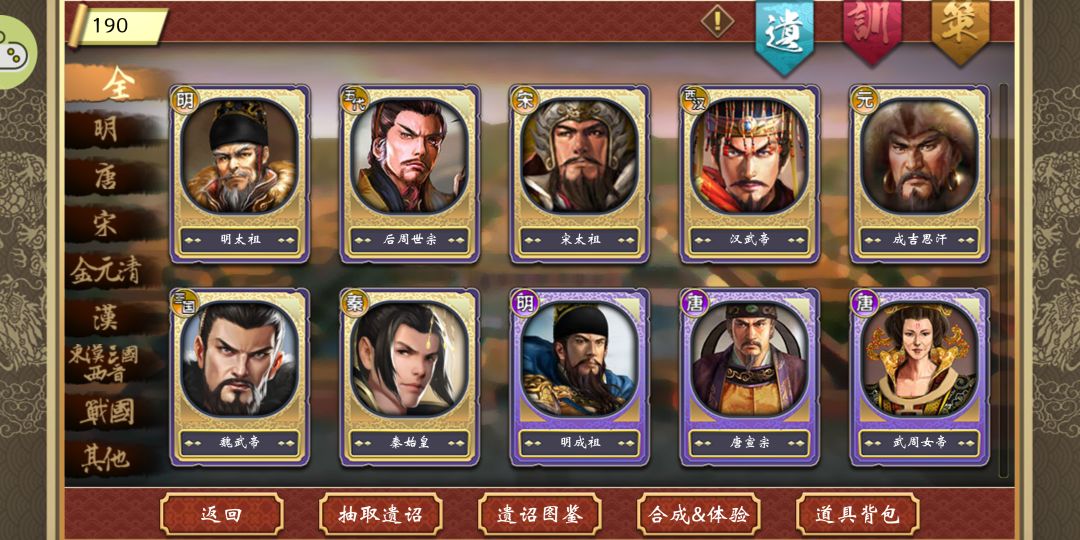
Task: Click the green gamepad icon
Action: pos(15,52)
